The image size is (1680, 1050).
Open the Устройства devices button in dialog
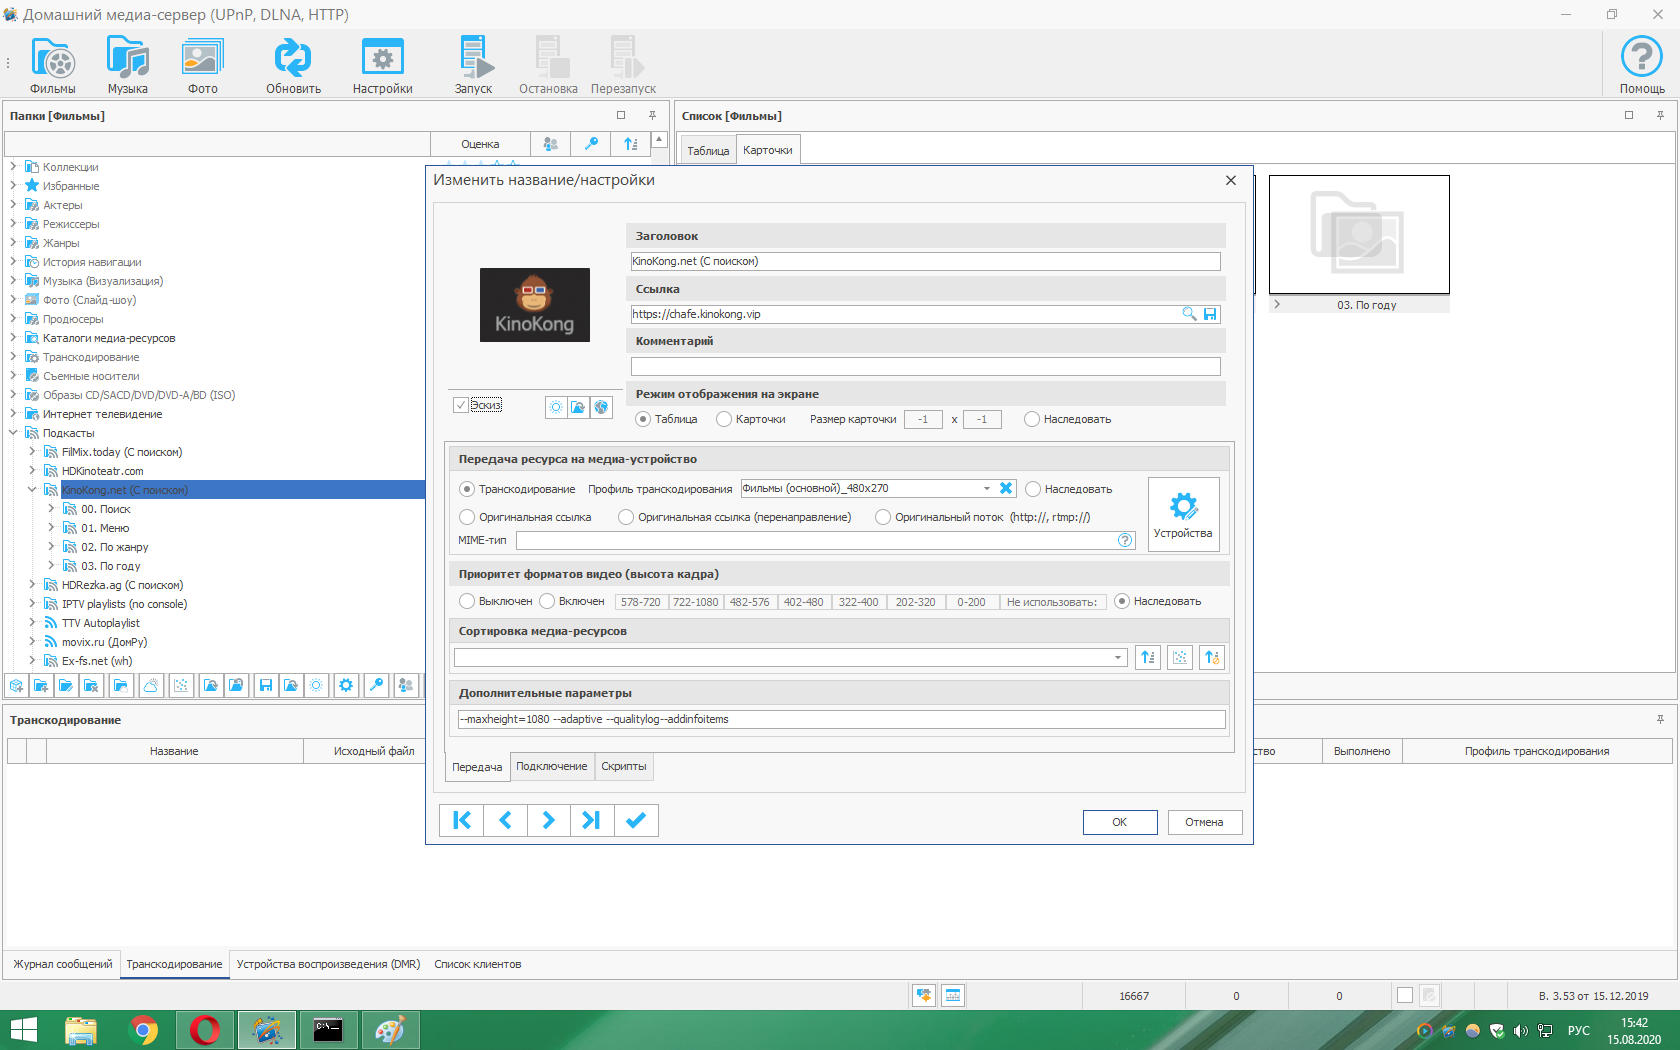1183,514
